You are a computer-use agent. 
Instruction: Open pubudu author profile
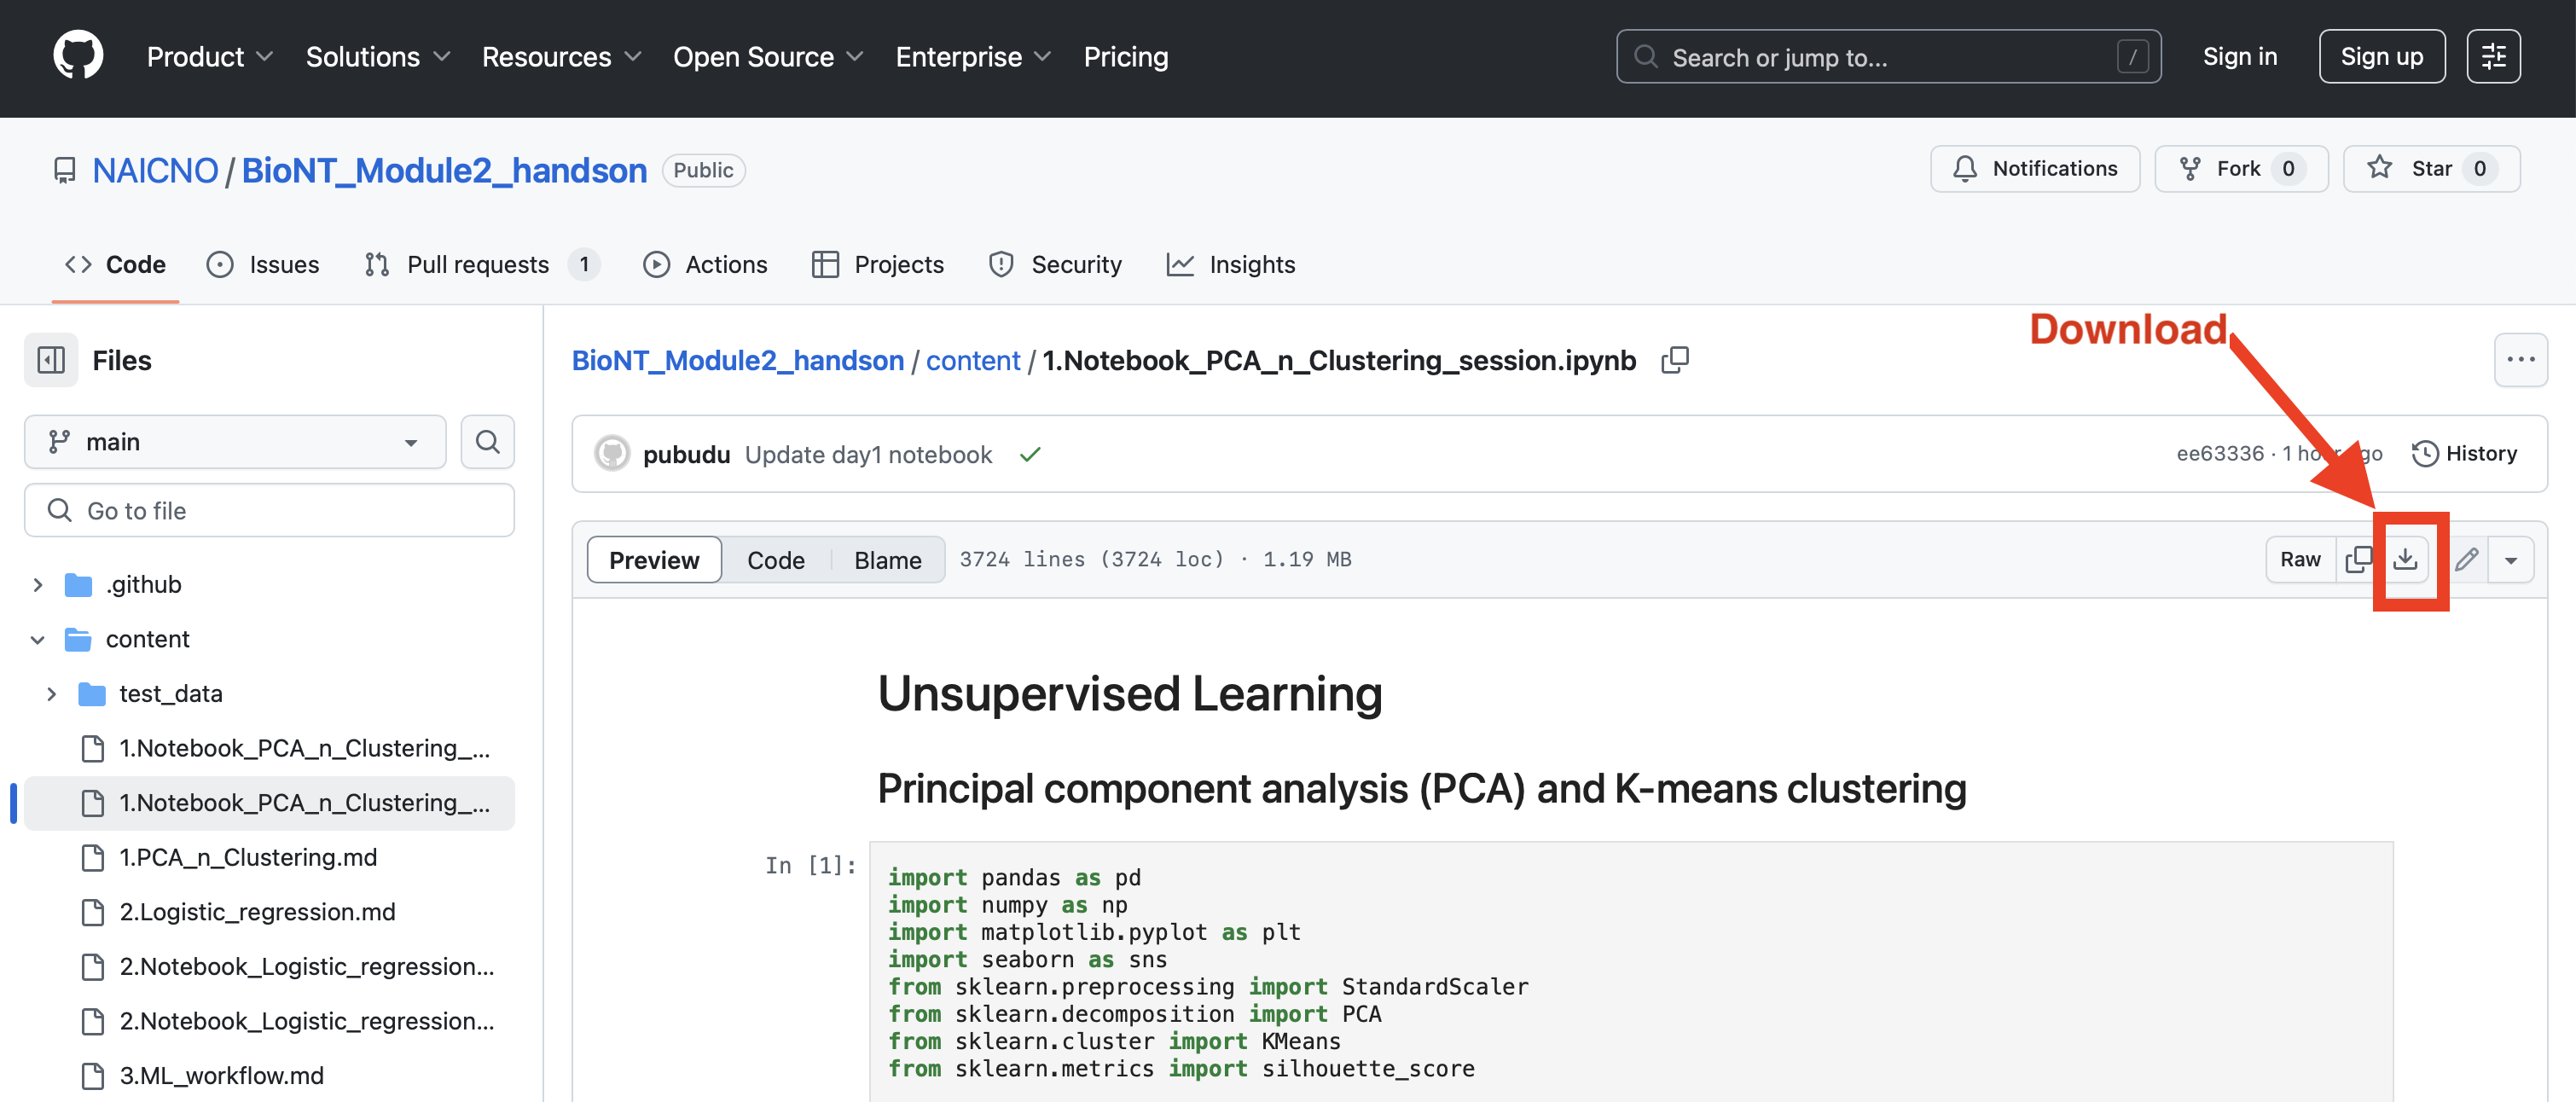click(x=686, y=454)
